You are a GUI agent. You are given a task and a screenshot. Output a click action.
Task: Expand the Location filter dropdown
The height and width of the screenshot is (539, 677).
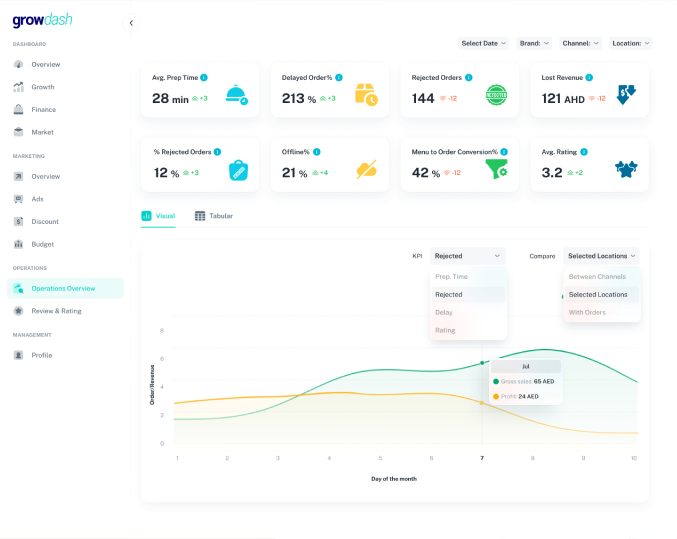coord(630,43)
